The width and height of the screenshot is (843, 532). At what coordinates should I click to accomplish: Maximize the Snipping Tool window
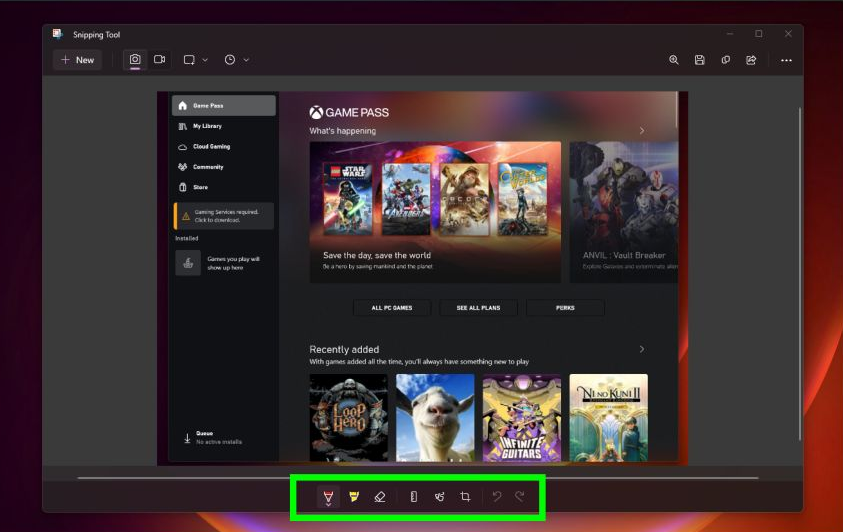(x=759, y=34)
